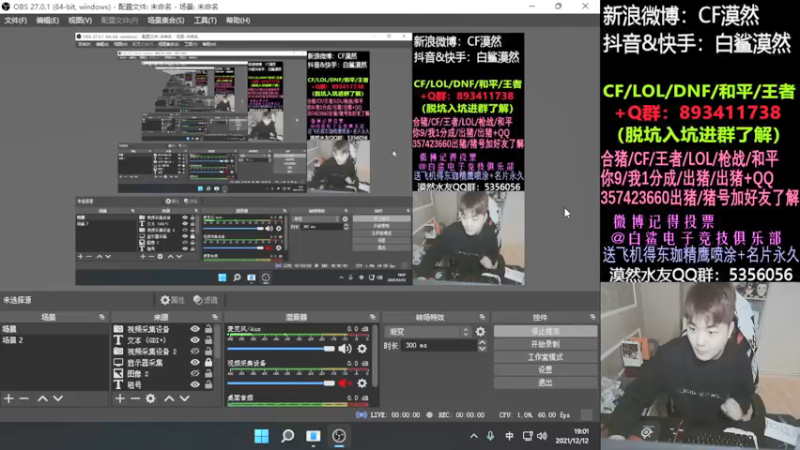Viewport: 800px width, 450px height.
Task: Show the 视频采集设备 2 source
Action: pyautogui.click(x=195, y=352)
